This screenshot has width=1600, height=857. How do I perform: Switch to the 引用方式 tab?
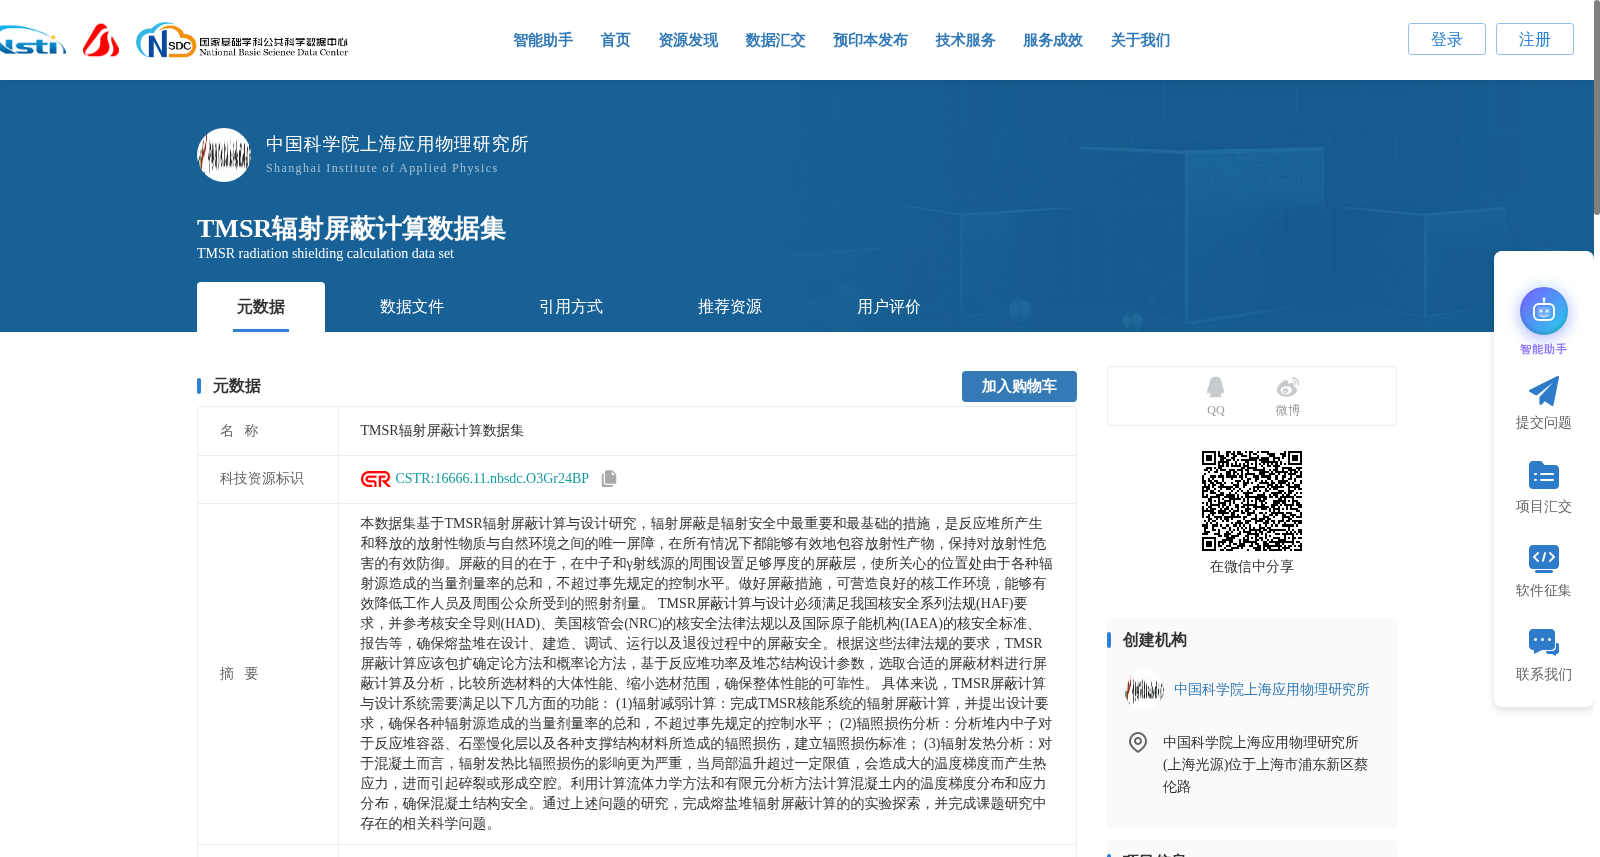[571, 307]
